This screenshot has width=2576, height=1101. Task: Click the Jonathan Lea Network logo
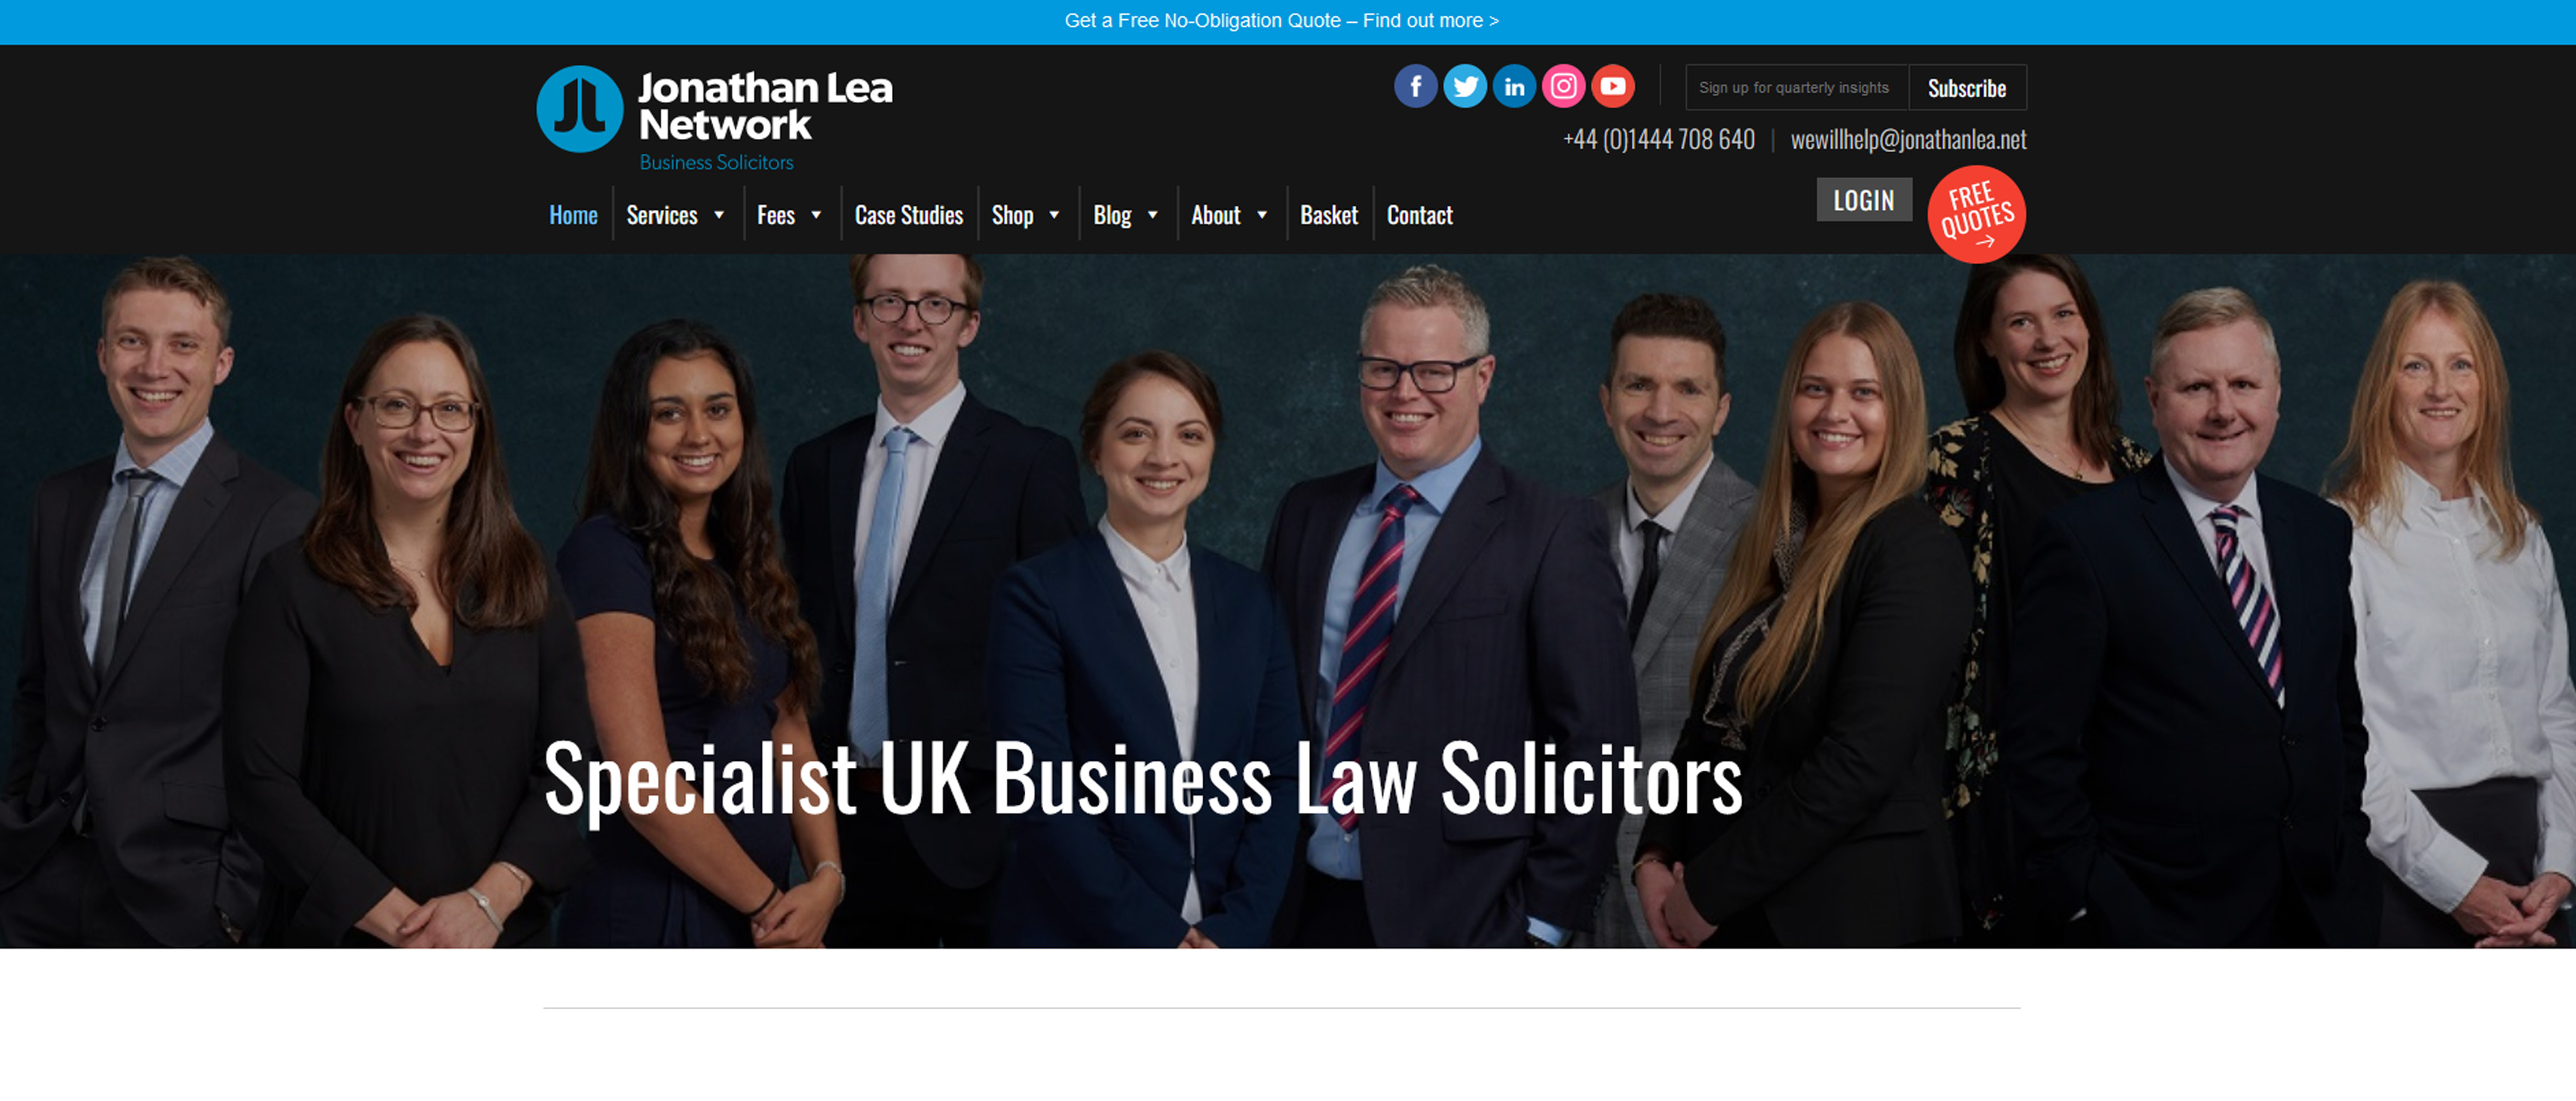(714, 117)
